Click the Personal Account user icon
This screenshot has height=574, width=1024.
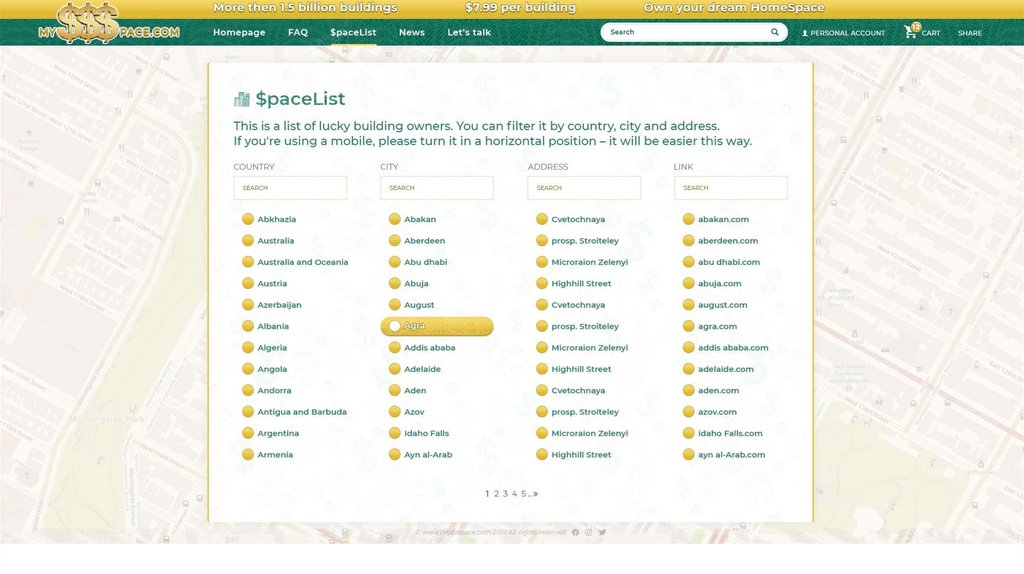(x=805, y=33)
